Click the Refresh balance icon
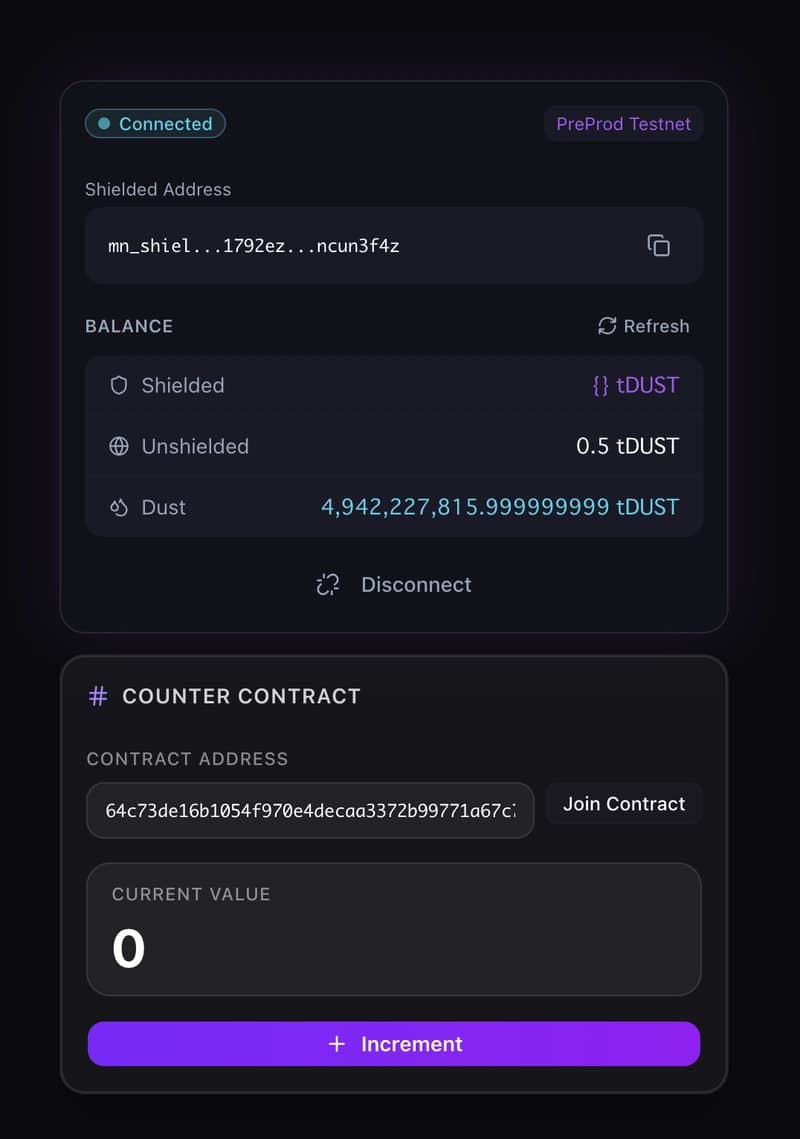The height and width of the screenshot is (1139, 800). 607,326
